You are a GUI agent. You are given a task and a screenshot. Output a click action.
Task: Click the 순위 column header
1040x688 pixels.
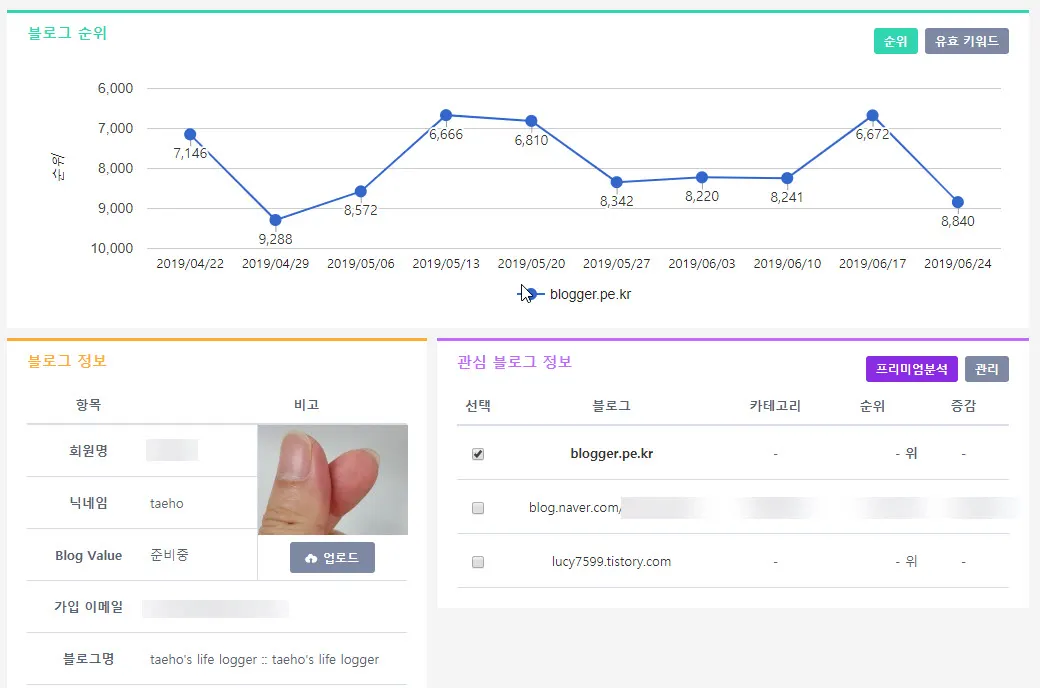(872, 406)
